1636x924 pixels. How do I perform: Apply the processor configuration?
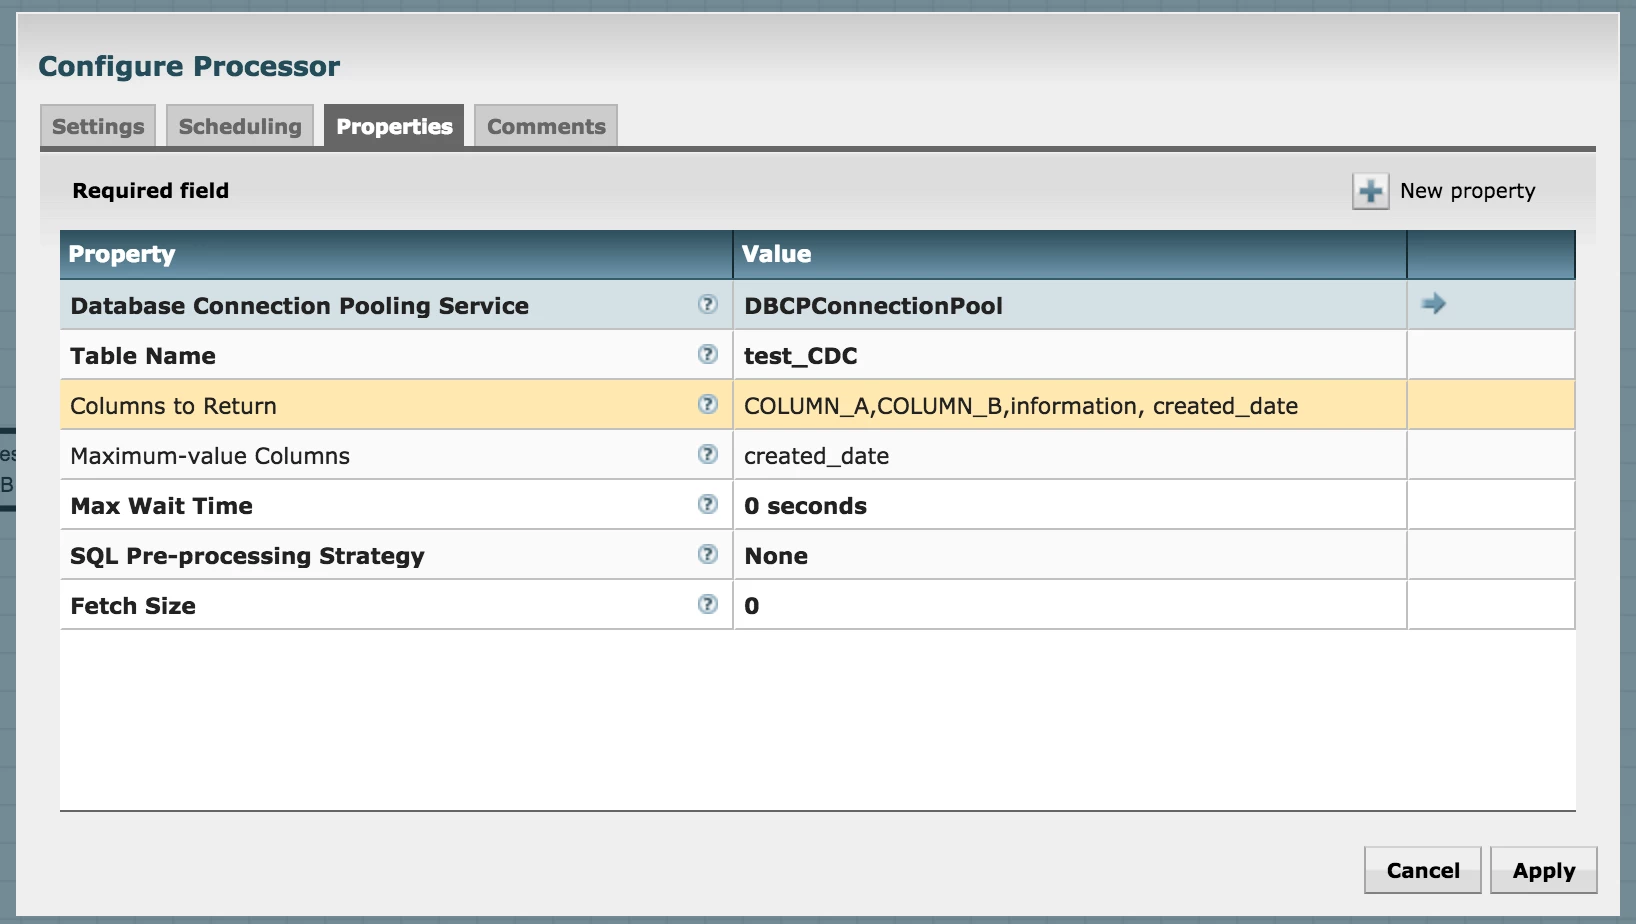click(1544, 870)
